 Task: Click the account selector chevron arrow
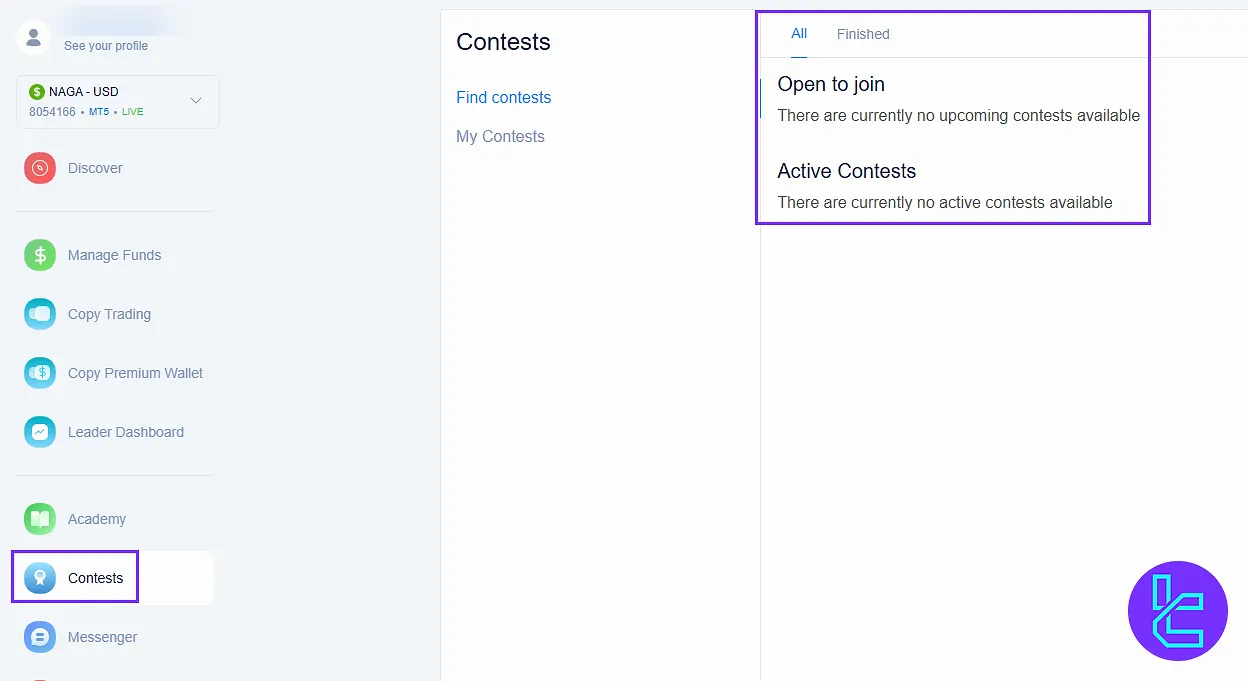pyautogui.click(x=196, y=101)
